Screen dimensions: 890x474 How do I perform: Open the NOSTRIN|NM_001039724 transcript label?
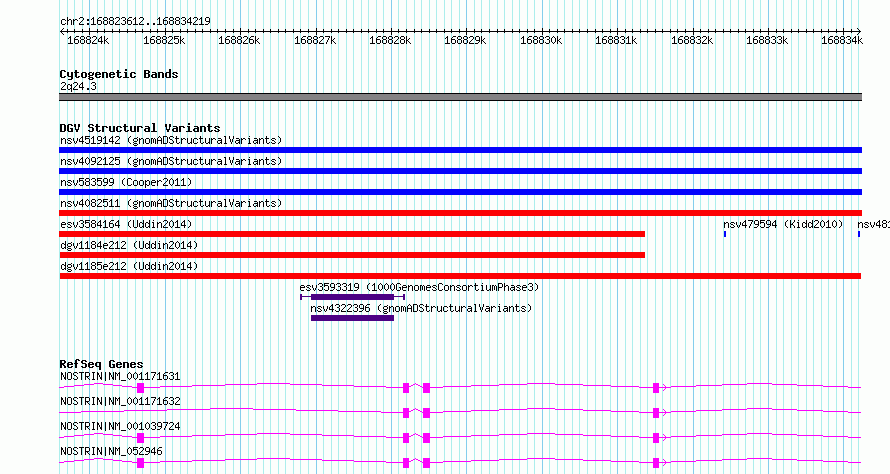tap(120, 426)
